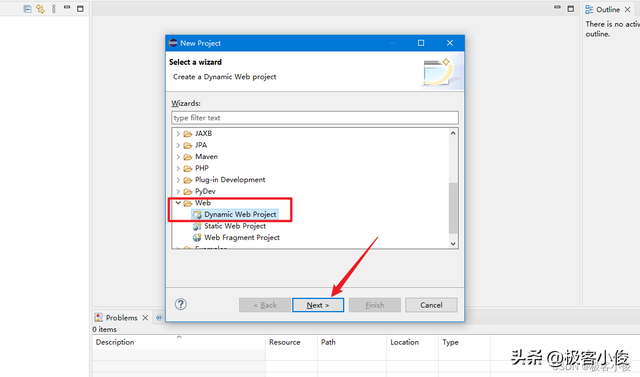
Task: Select the Plug-in Development label
Action: 230,180
